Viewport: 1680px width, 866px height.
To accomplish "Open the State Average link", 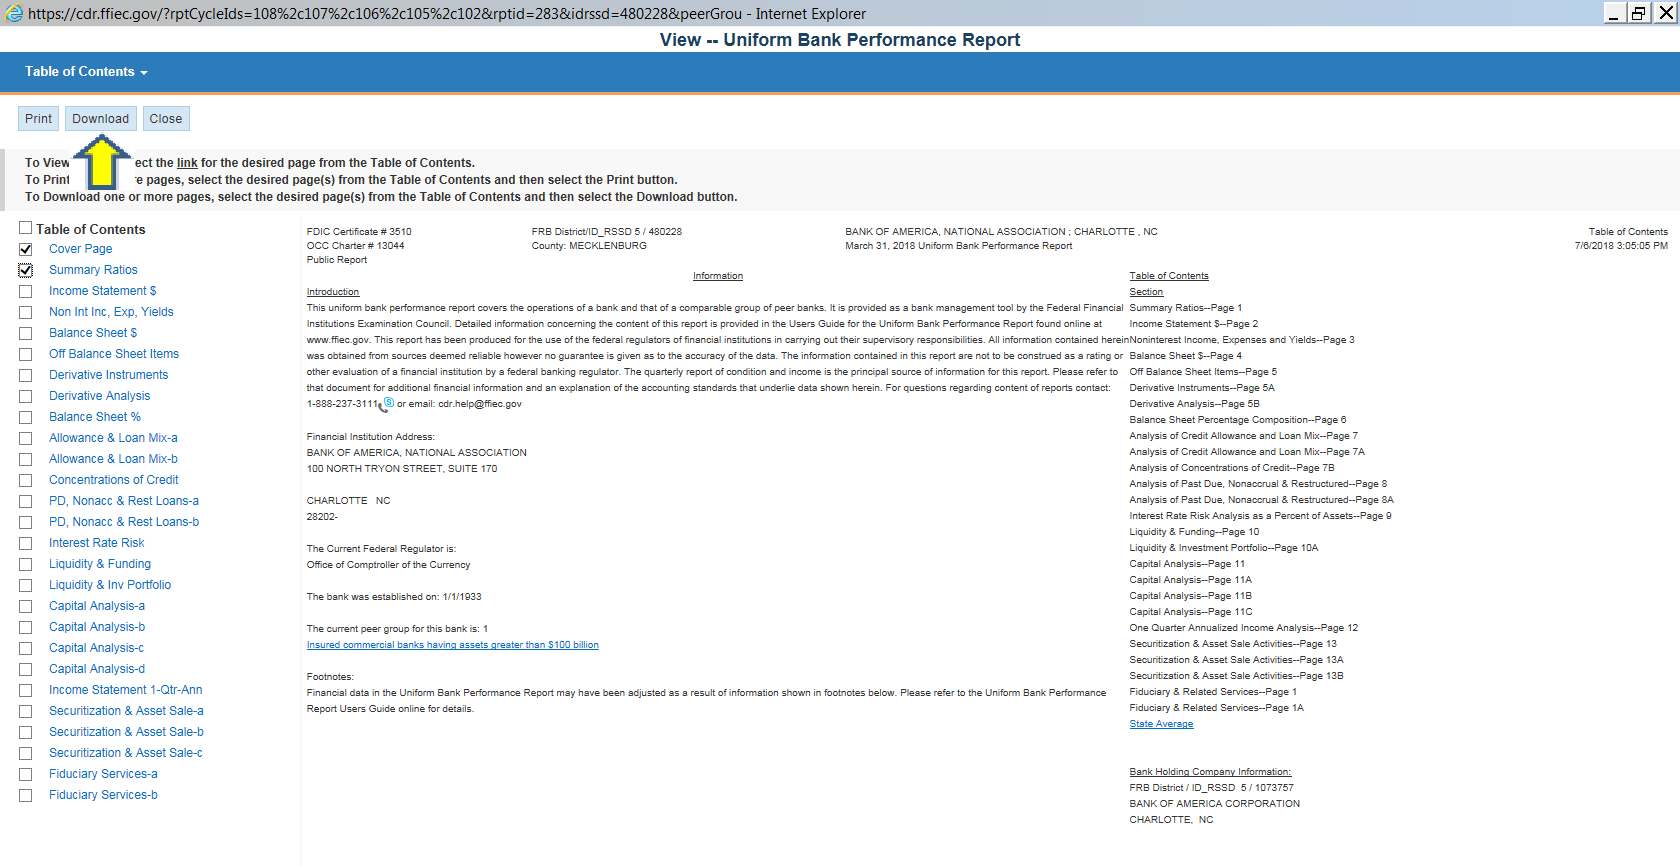I will click(1161, 724).
